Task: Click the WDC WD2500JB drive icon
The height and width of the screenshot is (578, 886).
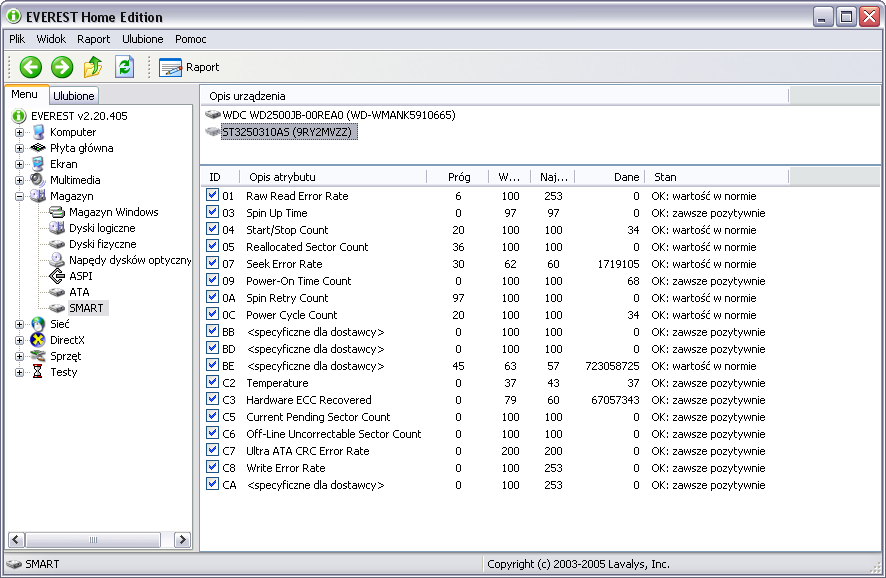Action: [212, 115]
